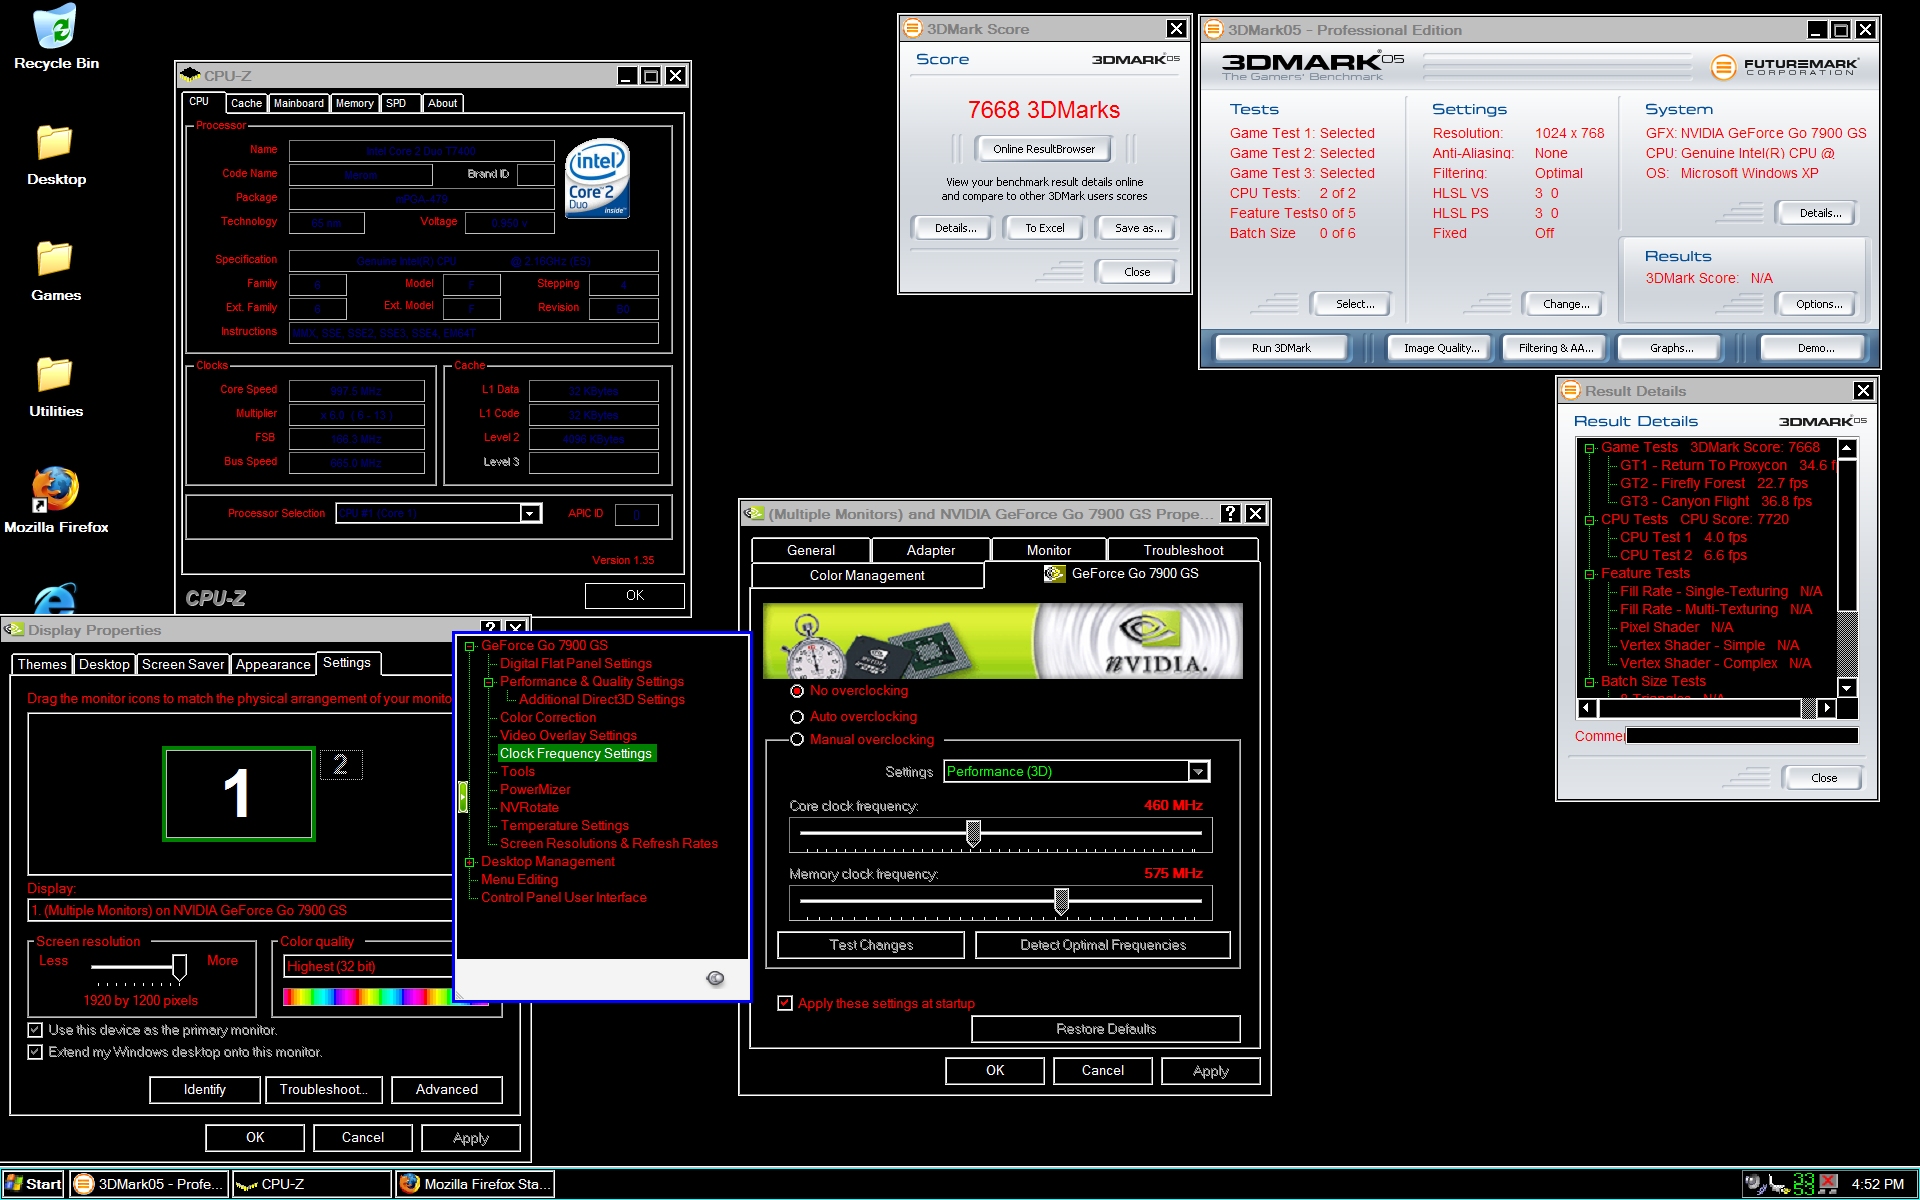Toggle Apply these settings at startup
Viewport: 1920px width, 1200px height.
pos(785,1003)
